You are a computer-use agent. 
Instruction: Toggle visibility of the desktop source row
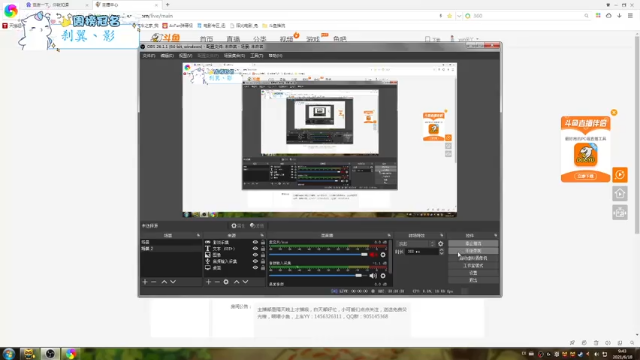click(x=255, y=268)
